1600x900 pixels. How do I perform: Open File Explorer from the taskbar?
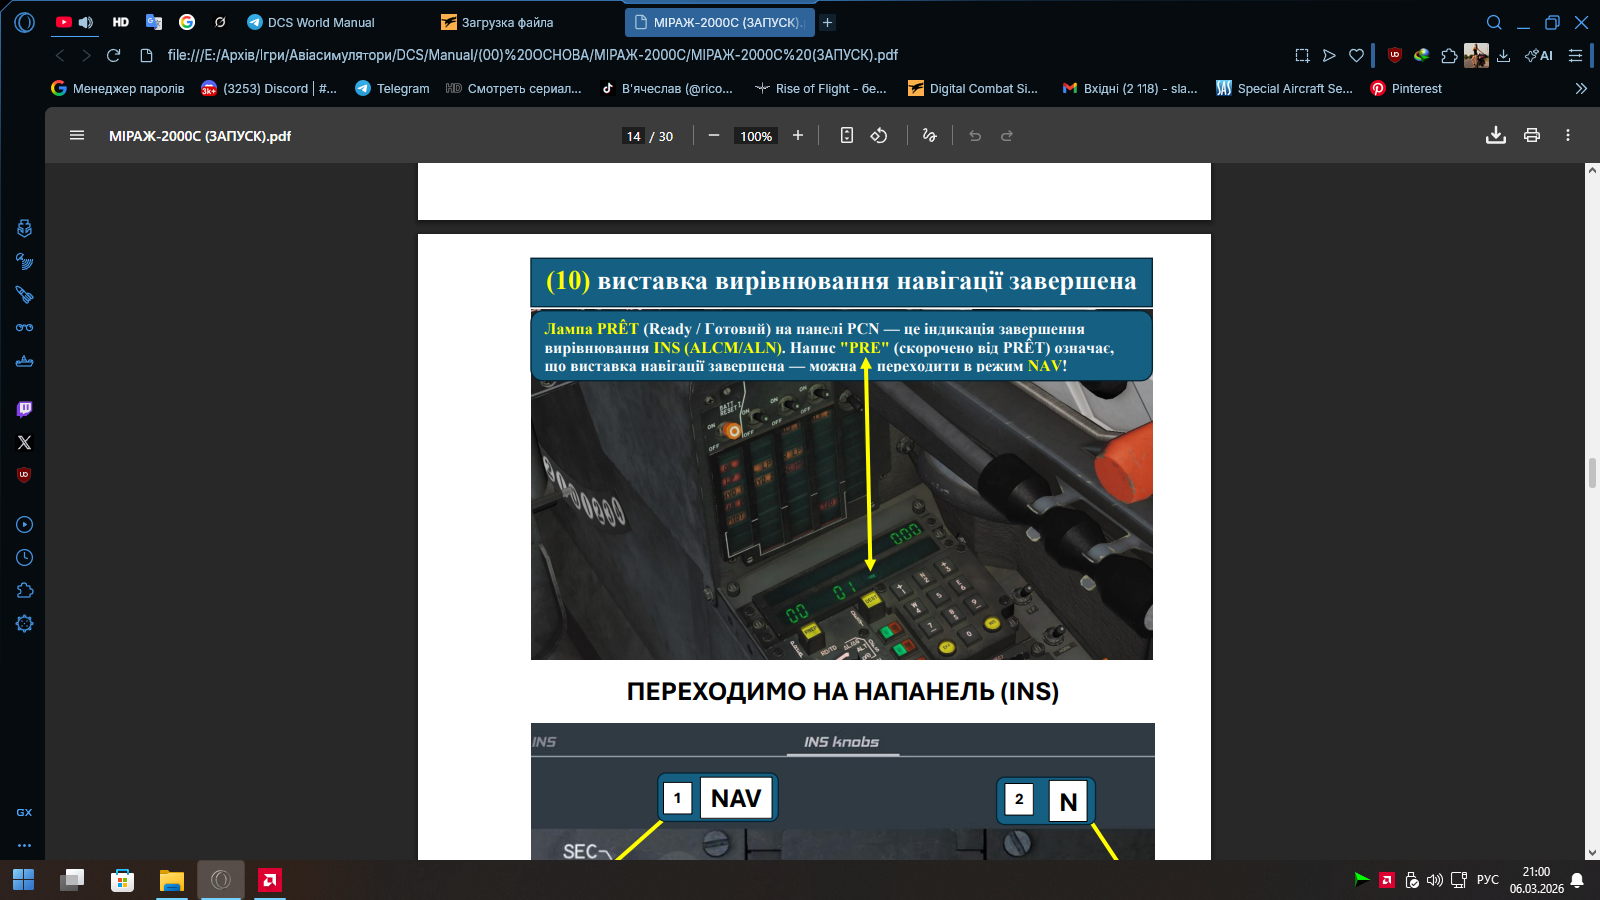click(172, 880)
